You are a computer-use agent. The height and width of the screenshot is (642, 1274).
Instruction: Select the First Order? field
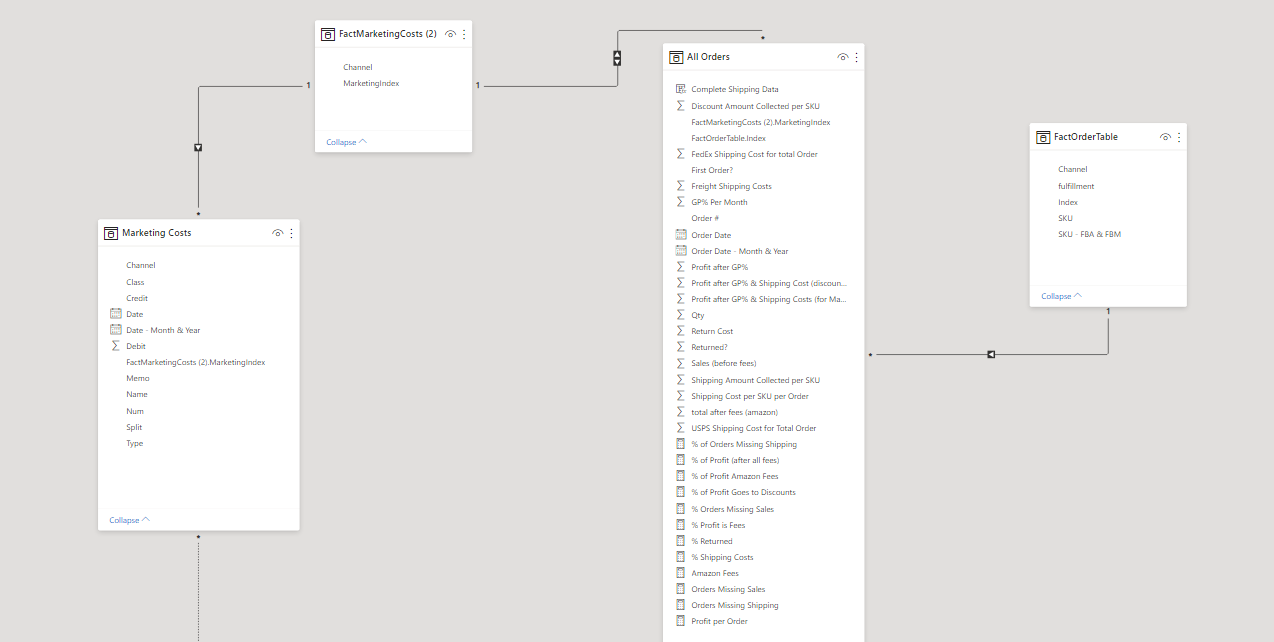[x=712, y=170]
